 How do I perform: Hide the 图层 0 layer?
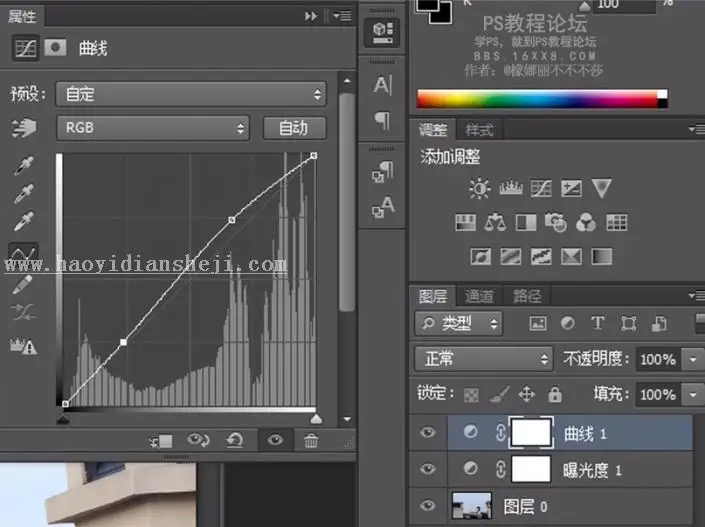pyautogui.click(x=428, y=505)
